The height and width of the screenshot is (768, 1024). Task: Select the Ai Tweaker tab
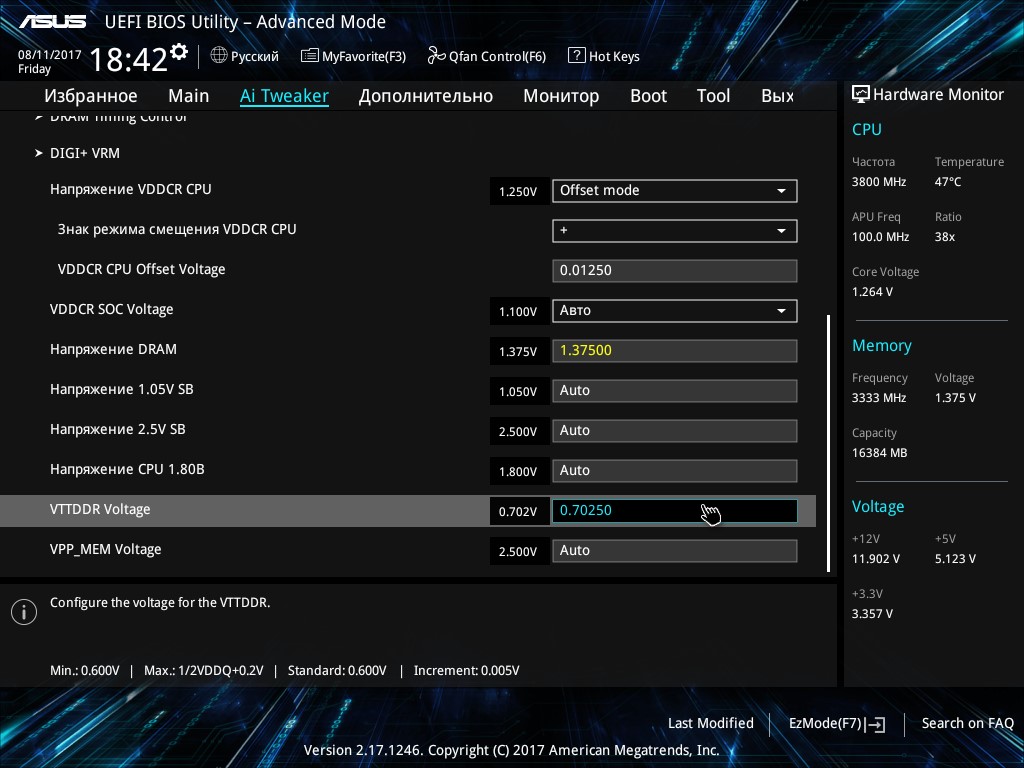[x=284, y=96]
